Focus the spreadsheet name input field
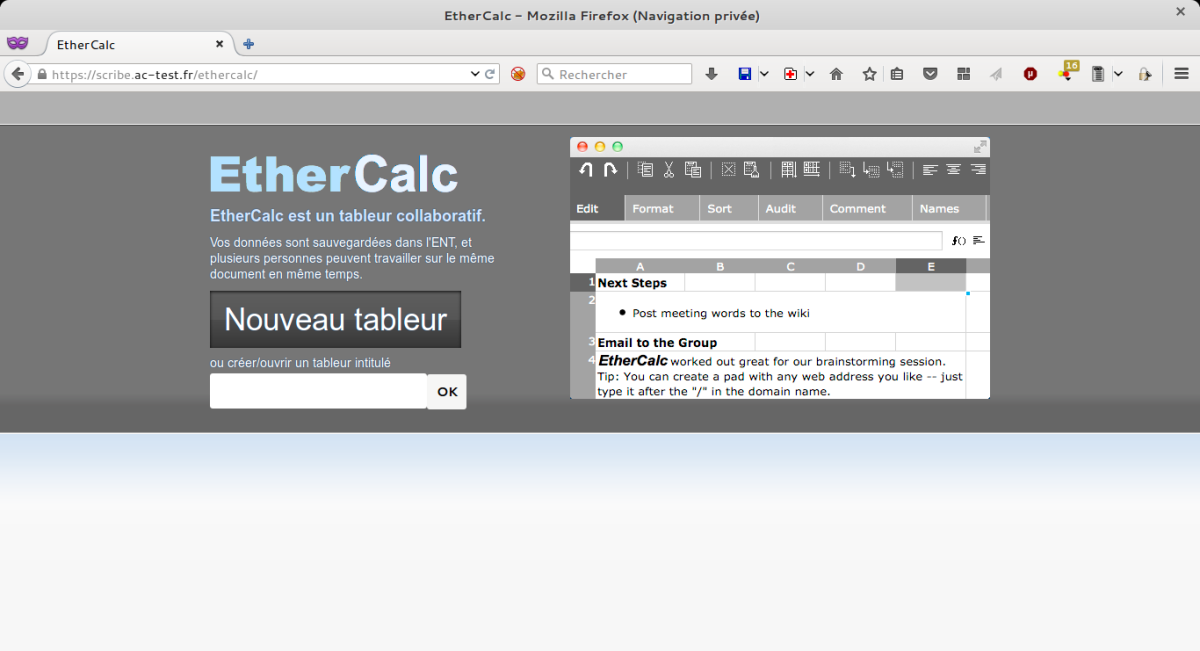 pos(318,391)
